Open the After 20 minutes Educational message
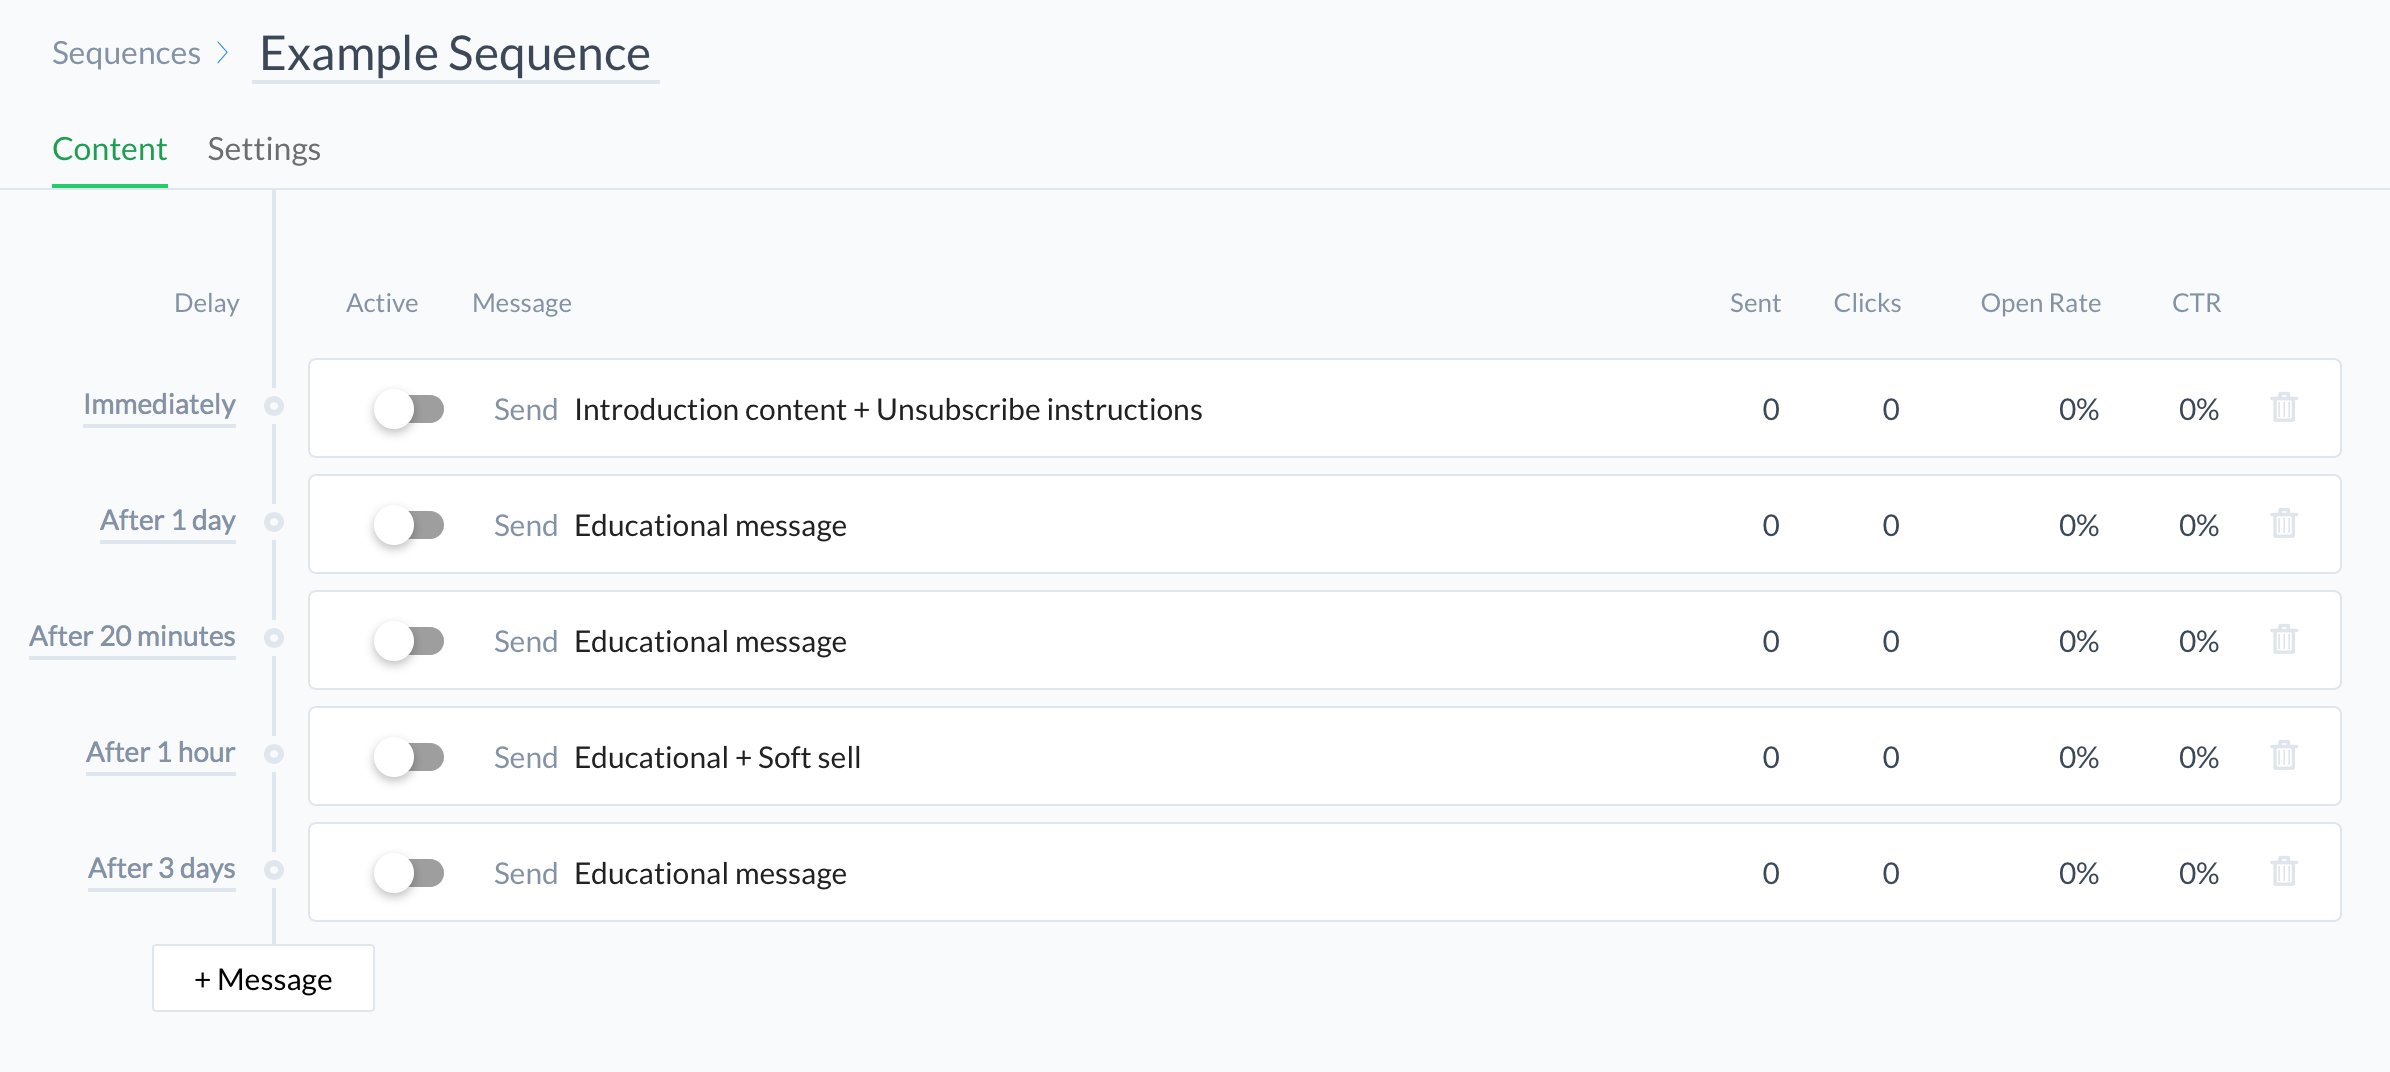 click(x=710, y=642)
